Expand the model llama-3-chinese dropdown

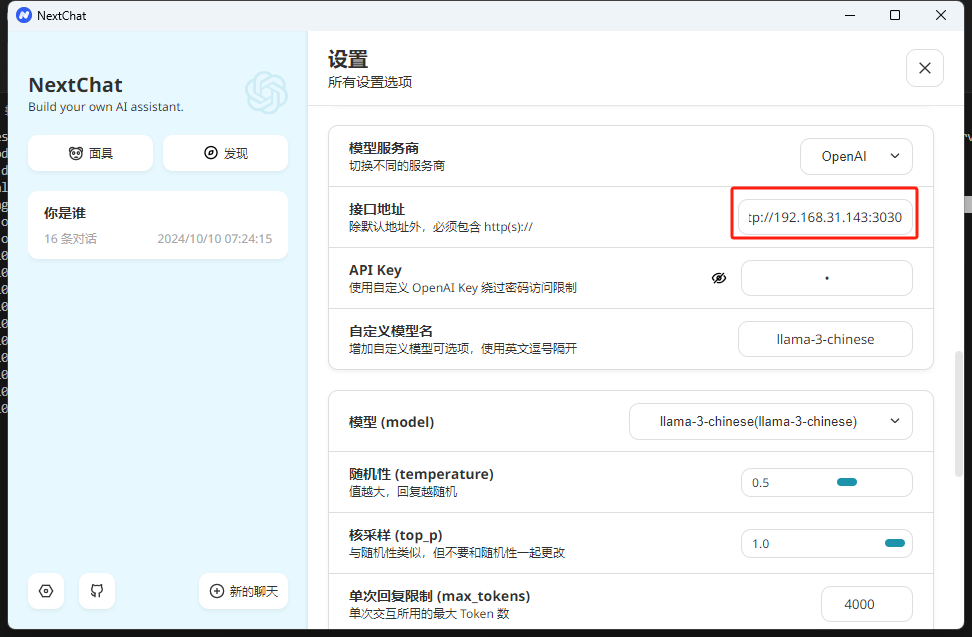771,421
